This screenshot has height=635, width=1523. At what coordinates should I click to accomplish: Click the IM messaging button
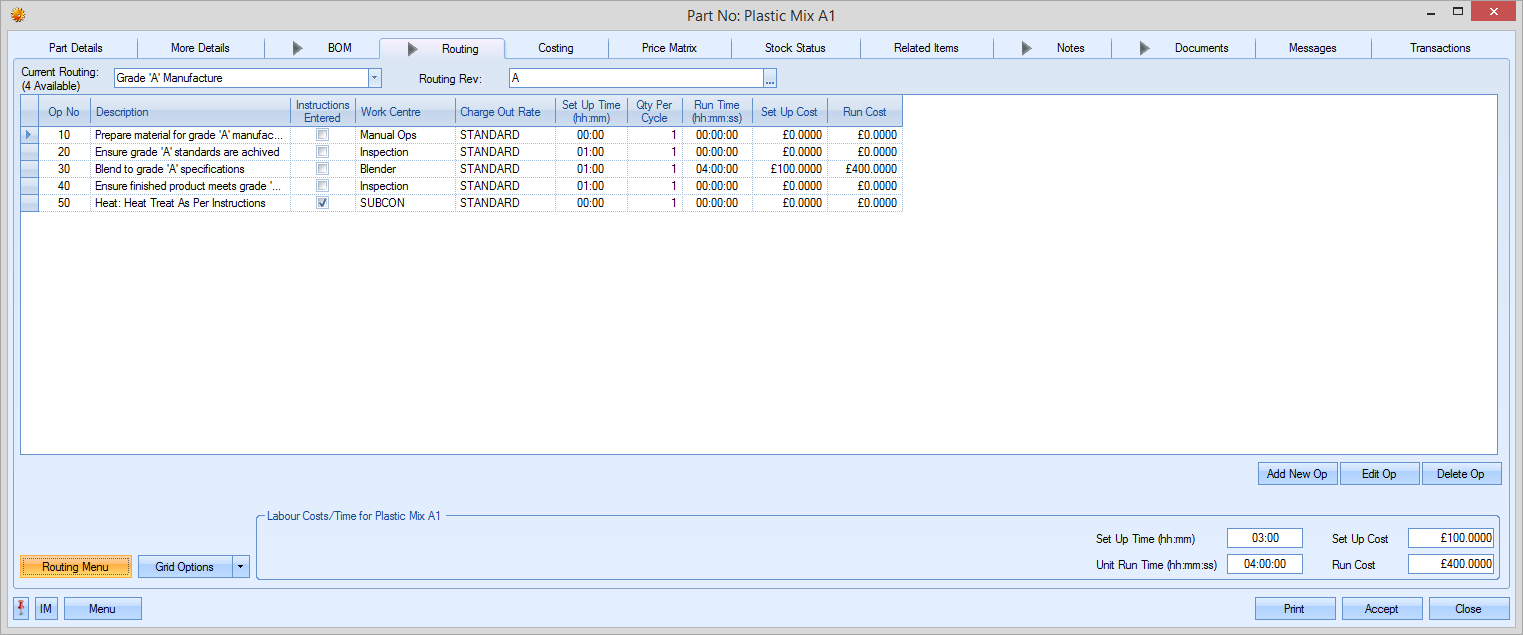tap(46, 608)
